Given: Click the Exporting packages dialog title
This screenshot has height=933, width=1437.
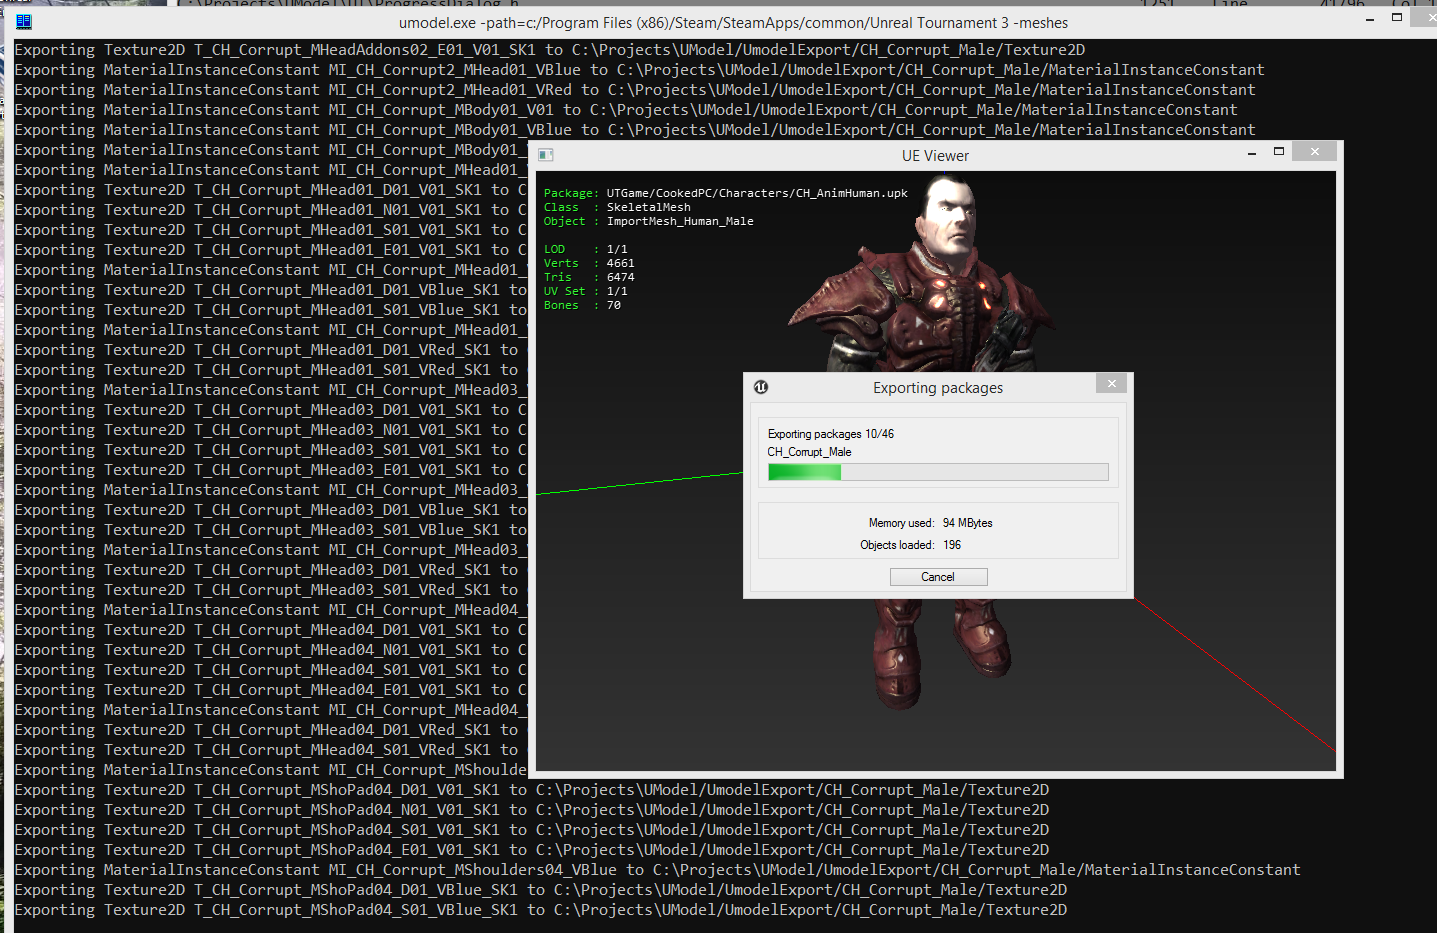Looking at the screenshot, I should pyautogui.click(x=938, y=388).
